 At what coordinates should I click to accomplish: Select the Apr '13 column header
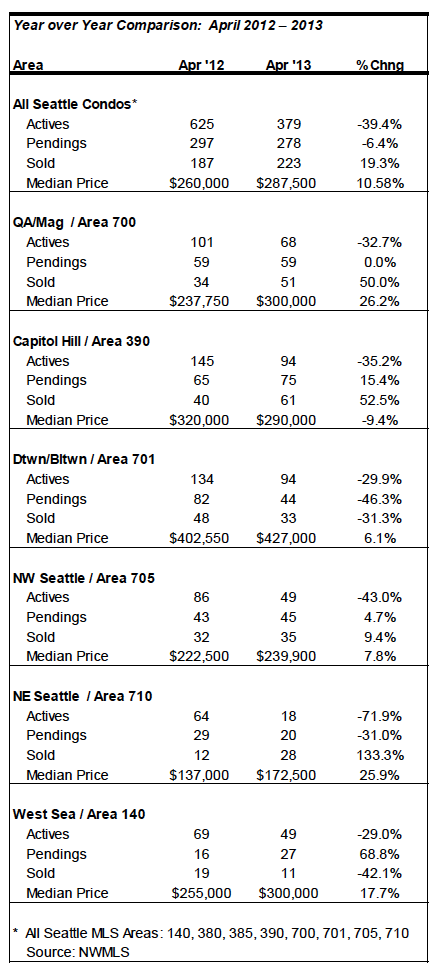[x=286, y=65]
